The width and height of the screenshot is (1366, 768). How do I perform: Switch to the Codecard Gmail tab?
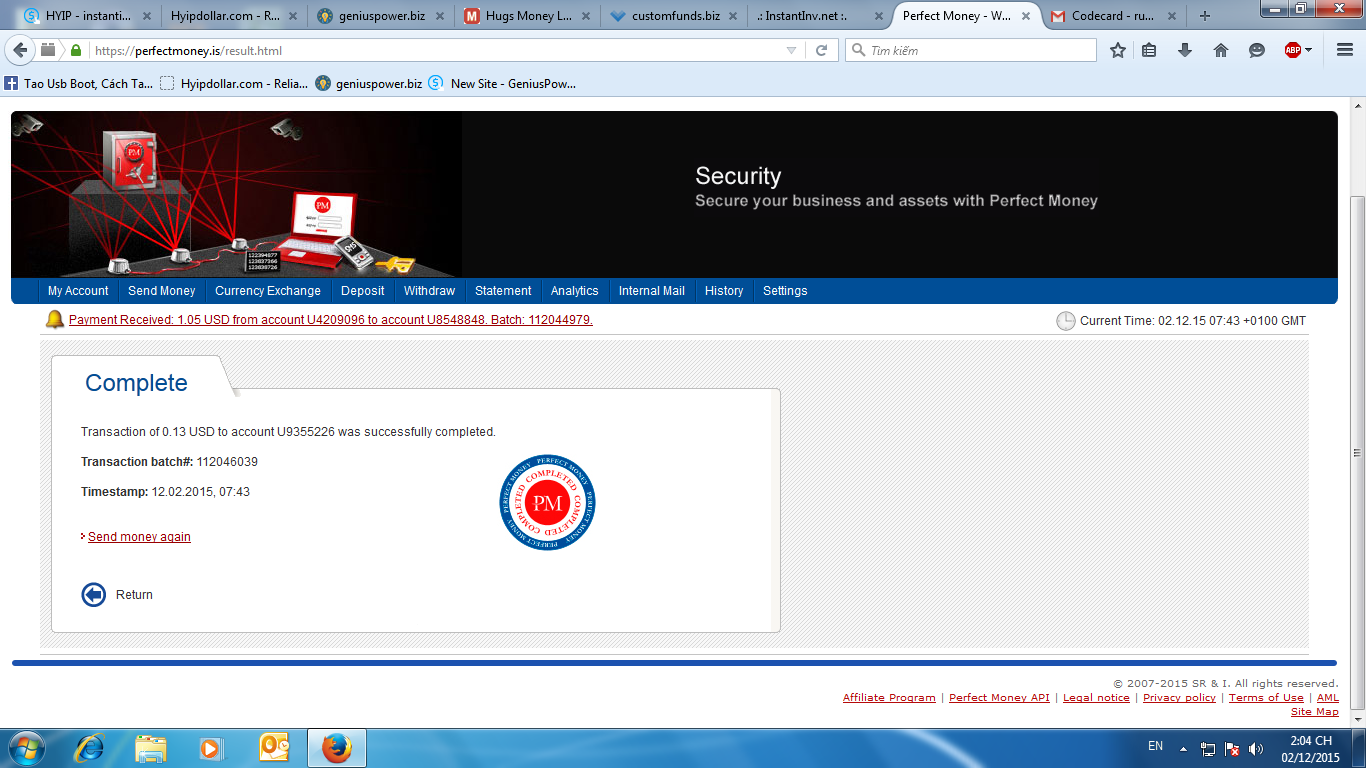point(1112,16)
